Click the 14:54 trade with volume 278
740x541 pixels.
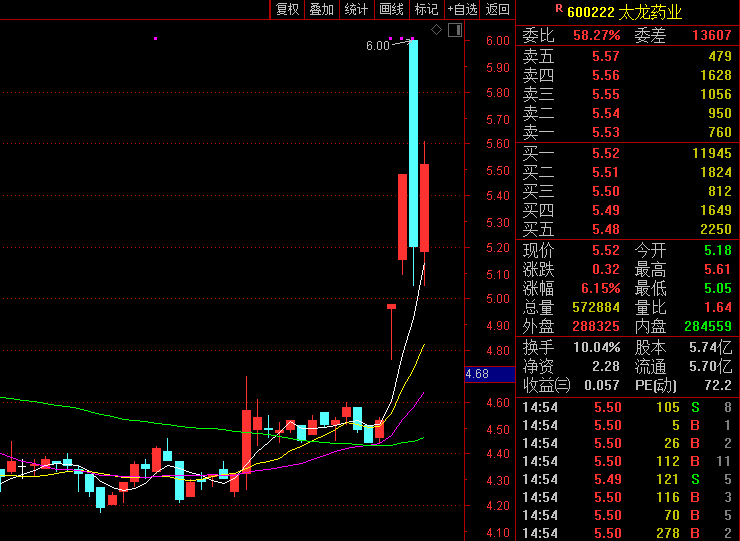(628, 533)
